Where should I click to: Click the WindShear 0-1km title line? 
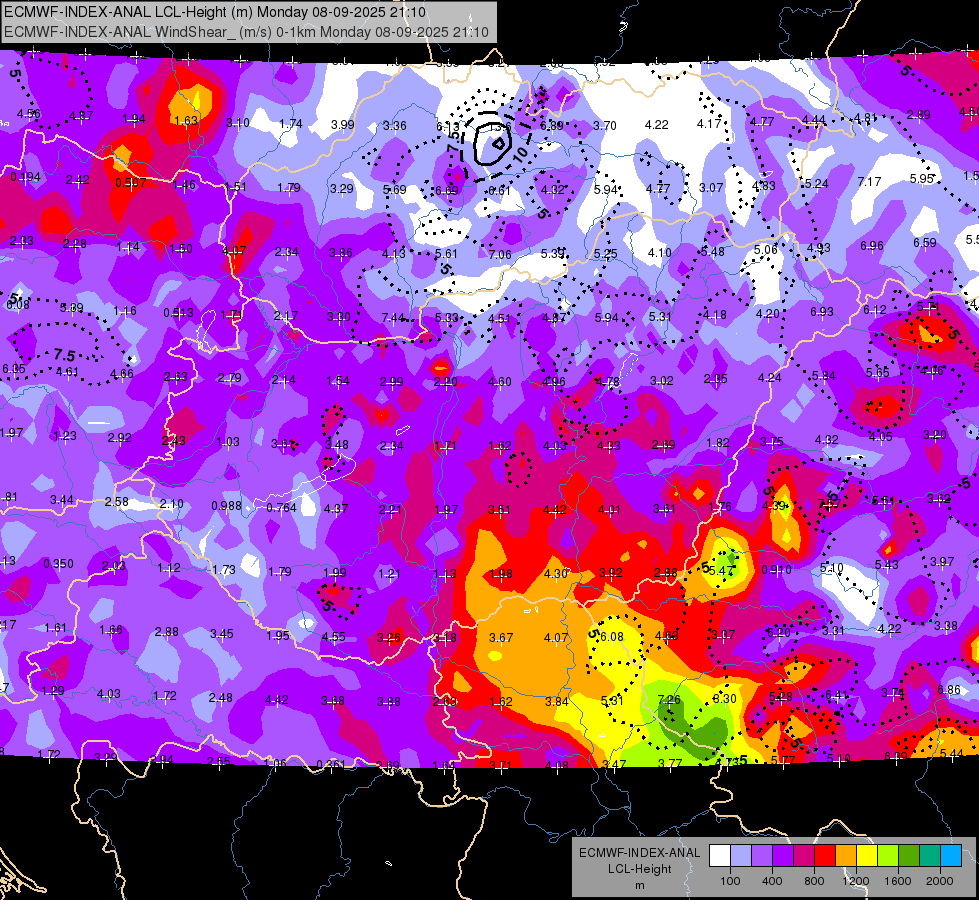point(246,32)
